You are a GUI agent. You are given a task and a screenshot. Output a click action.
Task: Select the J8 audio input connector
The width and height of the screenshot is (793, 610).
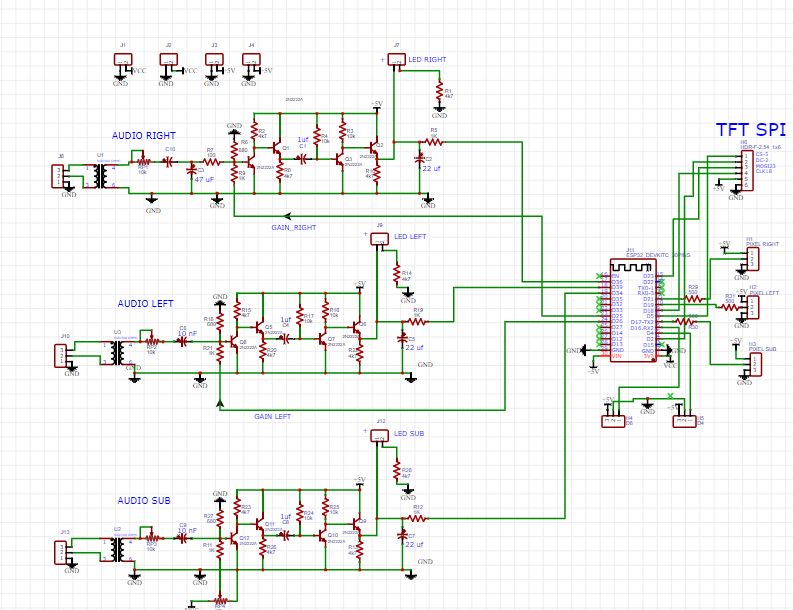[x=61, y=176]
